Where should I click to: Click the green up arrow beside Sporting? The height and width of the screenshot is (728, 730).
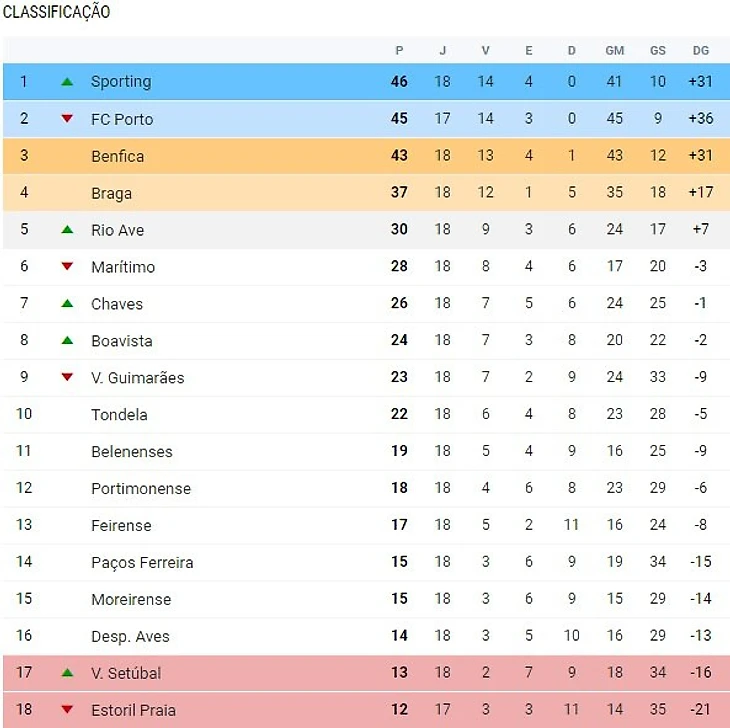tap(67, 82)
